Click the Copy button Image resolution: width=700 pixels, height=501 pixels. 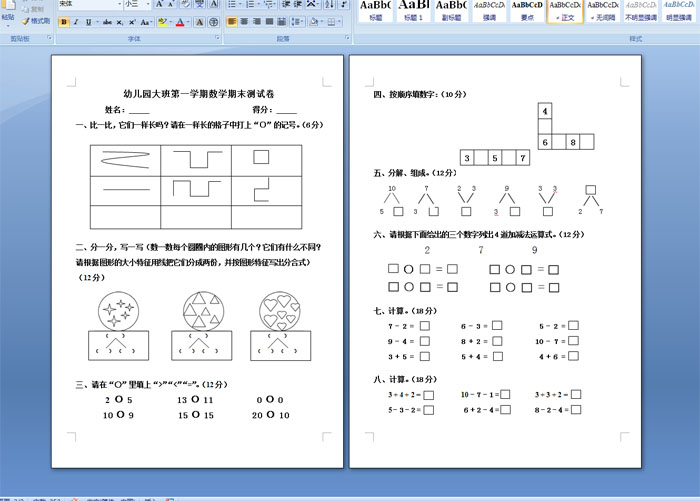32,9
